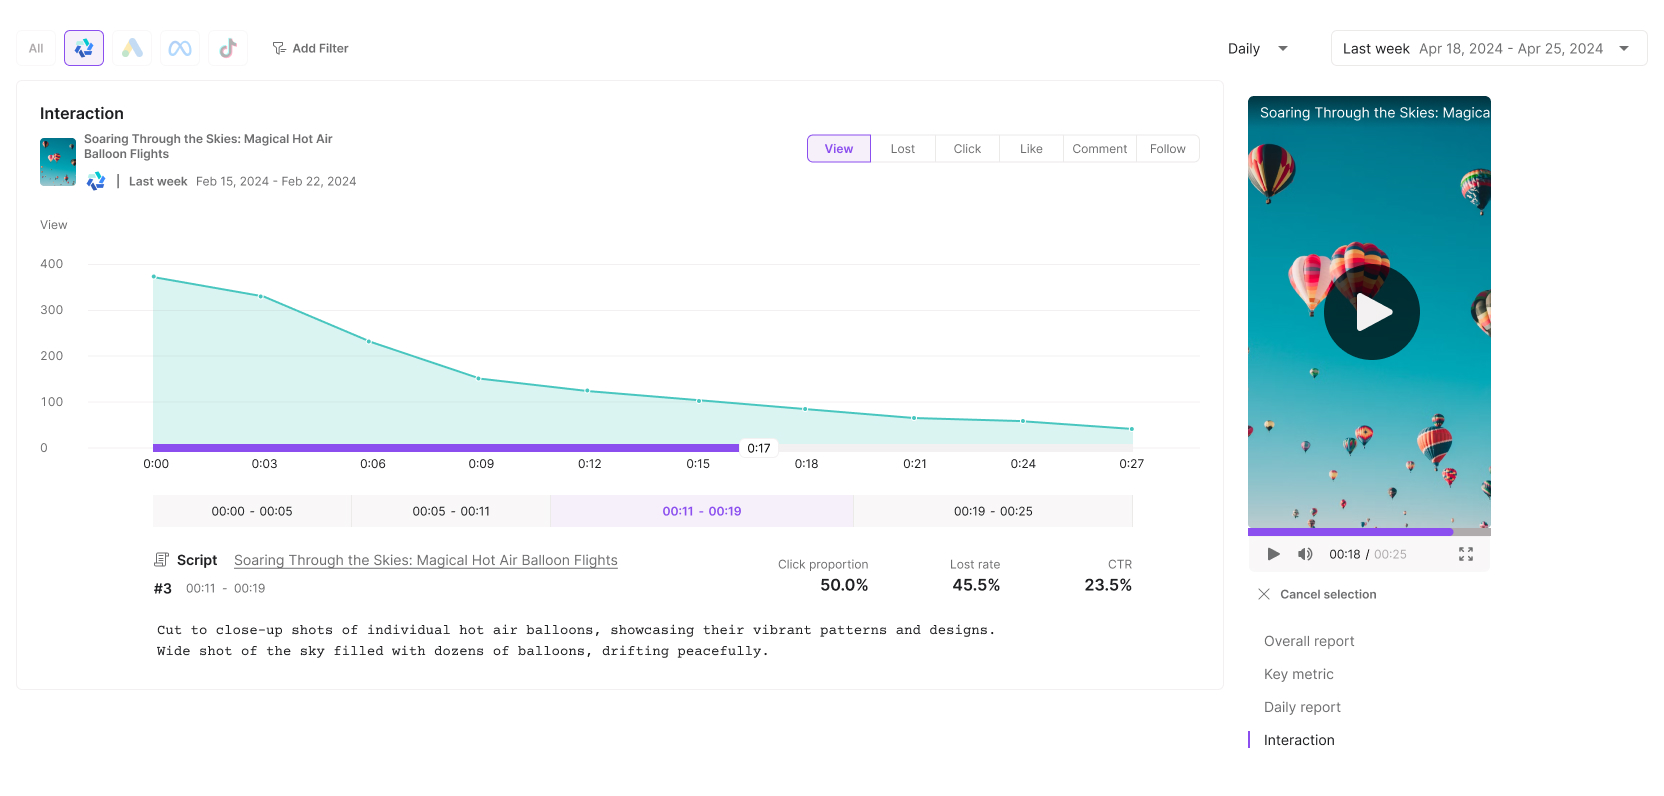Image resolution: width=1664 pixels, height=796 pixels.
Task: Open the Daily granularity dropdown
Action: point(1257,48)
